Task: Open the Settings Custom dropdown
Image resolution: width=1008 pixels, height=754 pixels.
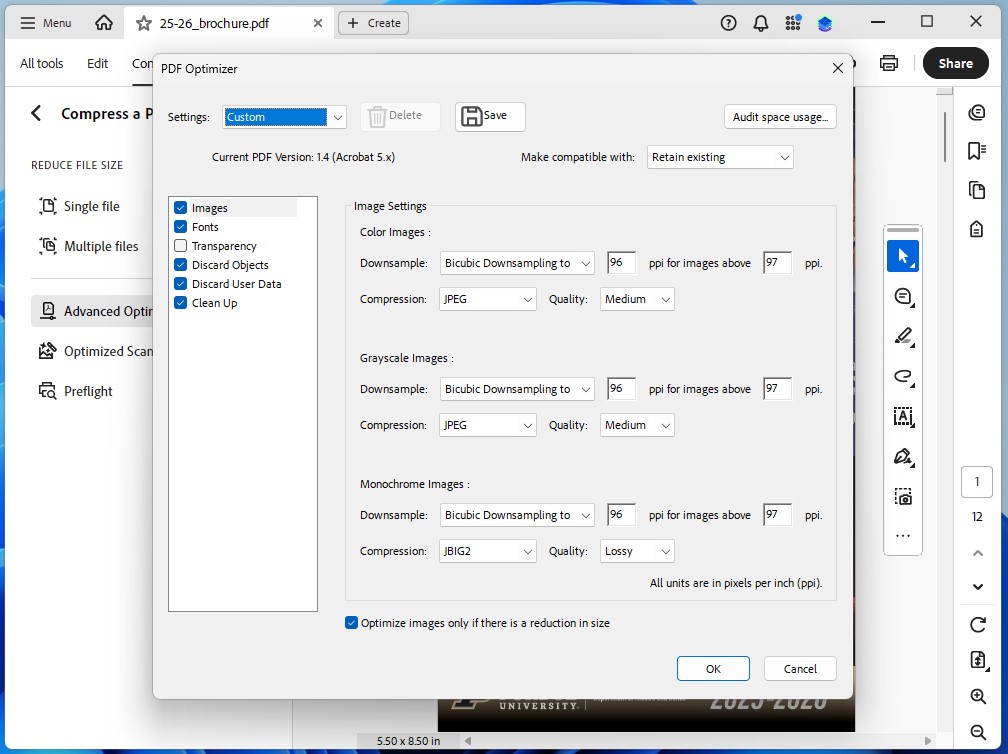Action: (x=284, y=117)
